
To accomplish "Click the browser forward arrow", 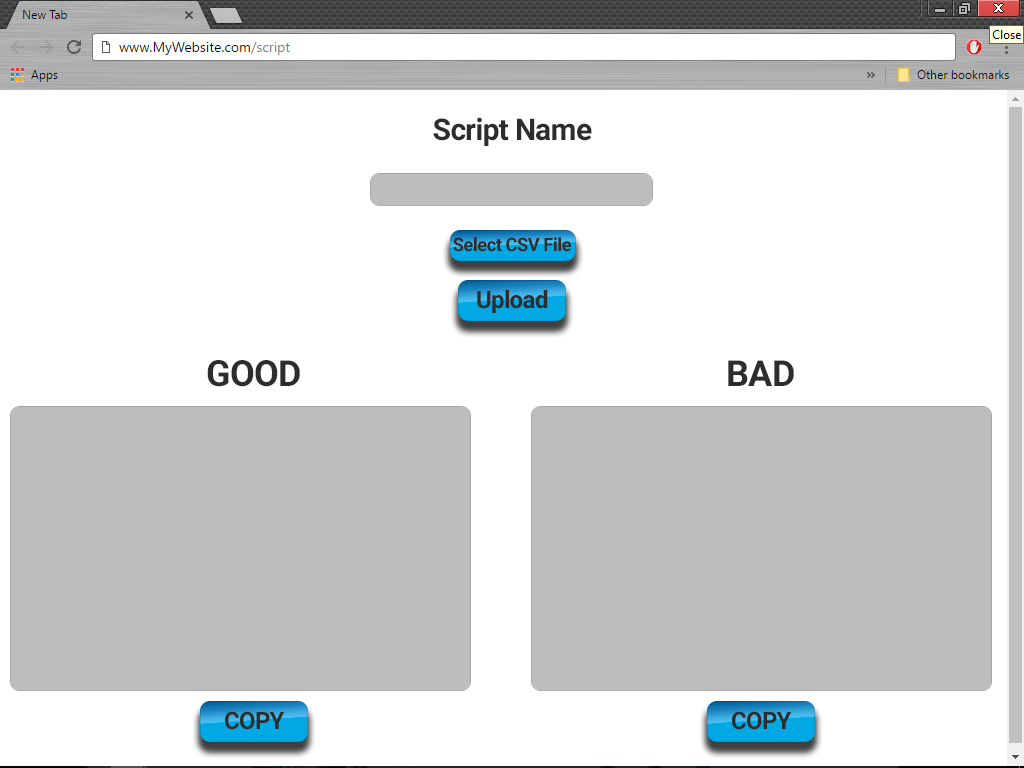I will pyautogui.click(x=45, y=47).
